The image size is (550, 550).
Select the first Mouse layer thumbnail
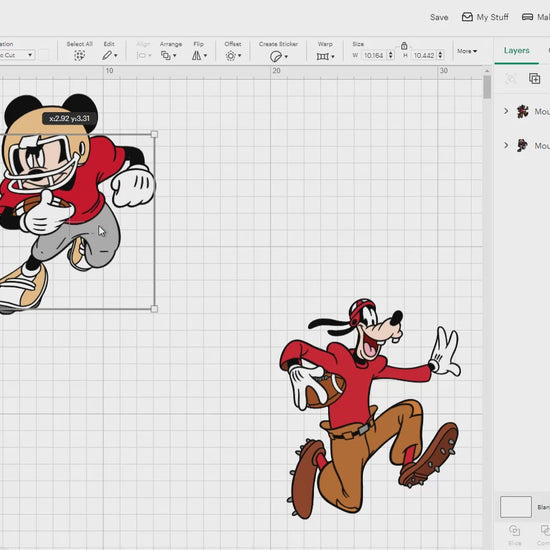coord(523,112)
